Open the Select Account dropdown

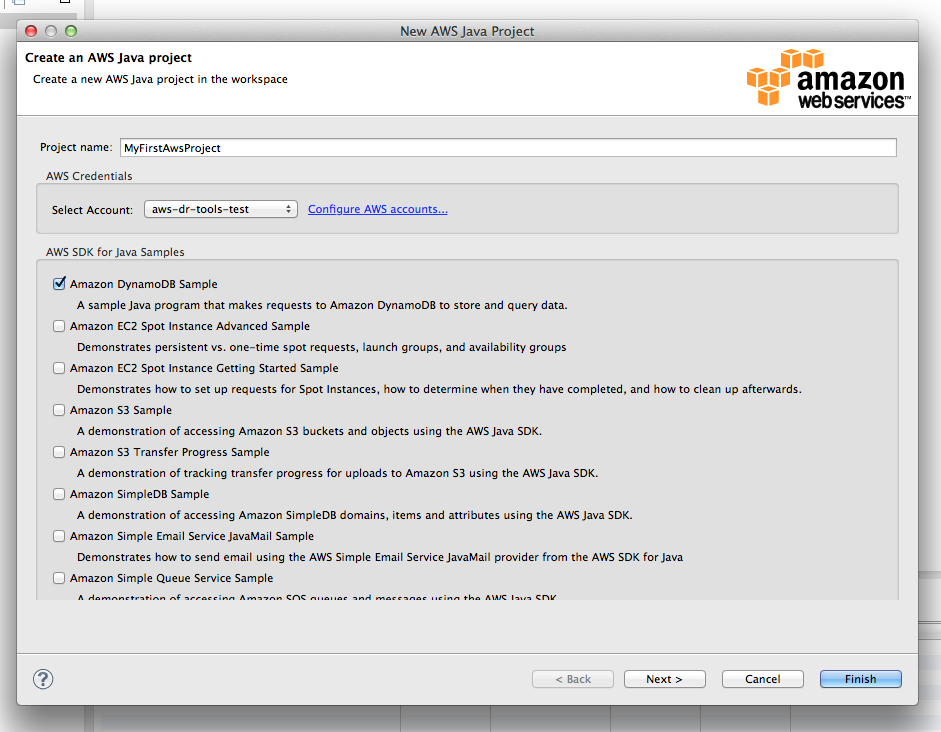coord(221,209)
